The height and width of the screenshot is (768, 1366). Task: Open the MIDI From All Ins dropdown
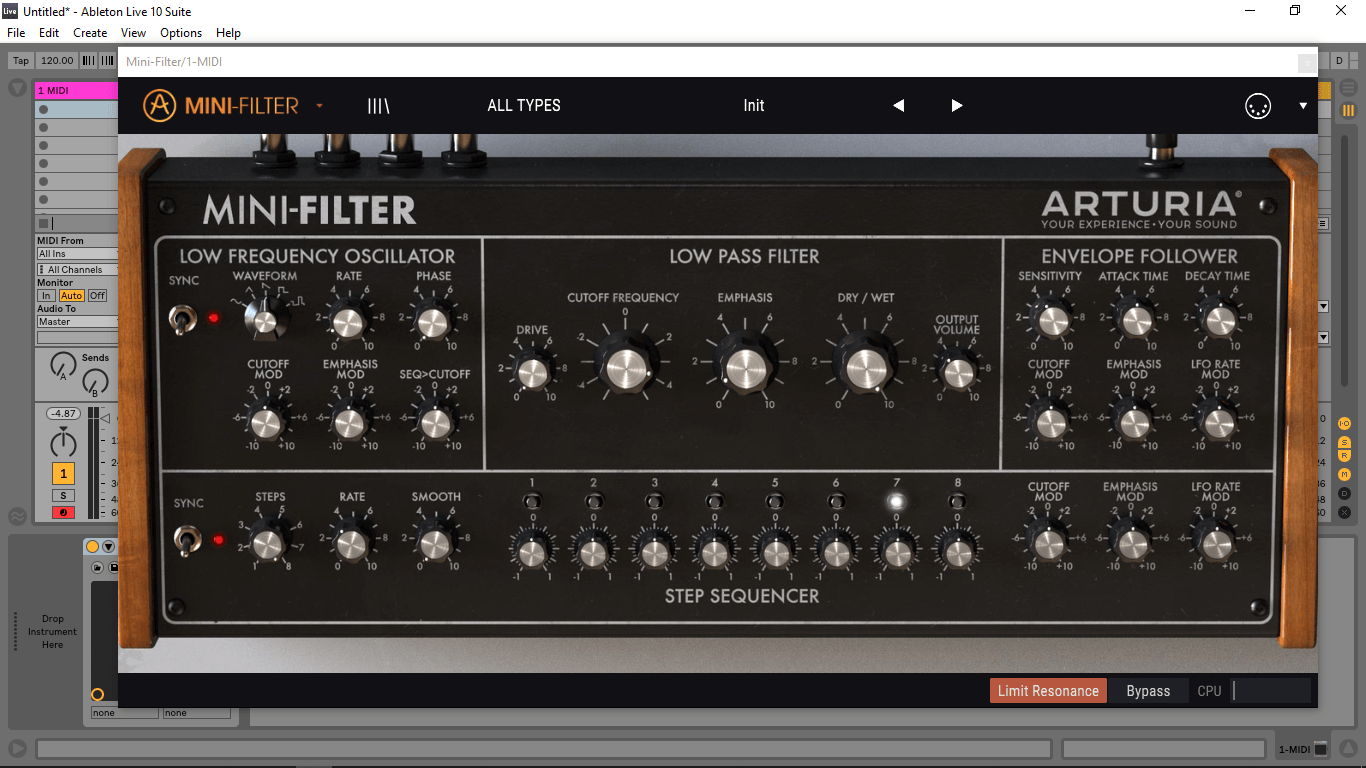(77, 254)
